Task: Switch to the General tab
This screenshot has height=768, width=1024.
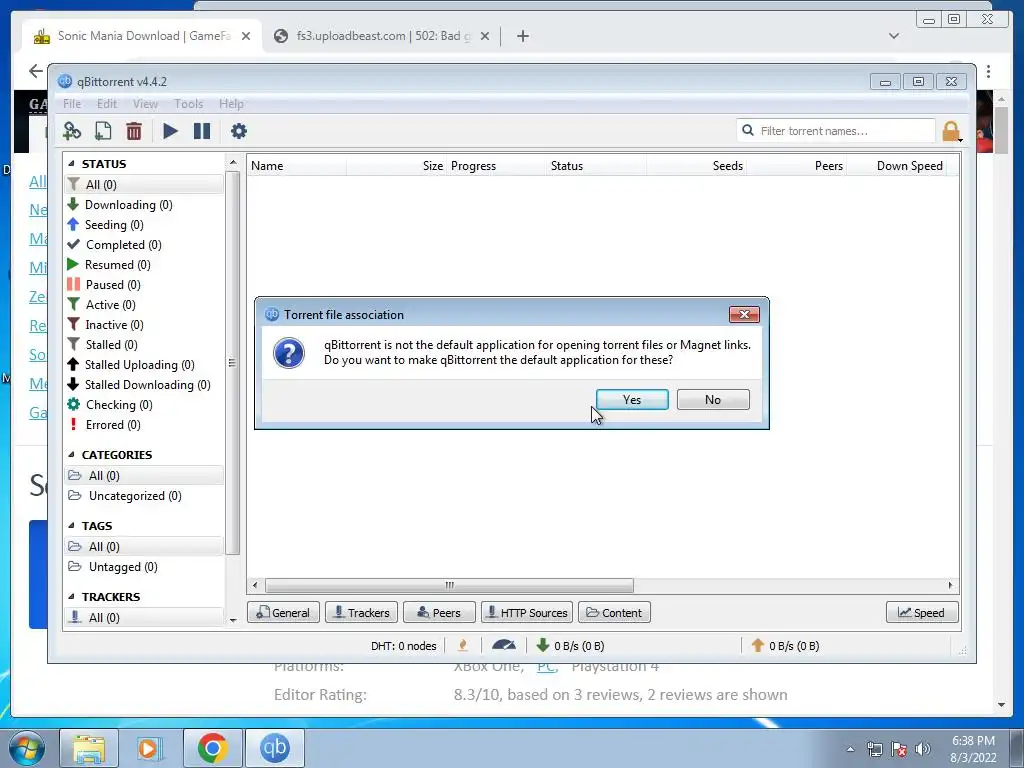Action: coord(283,613)
